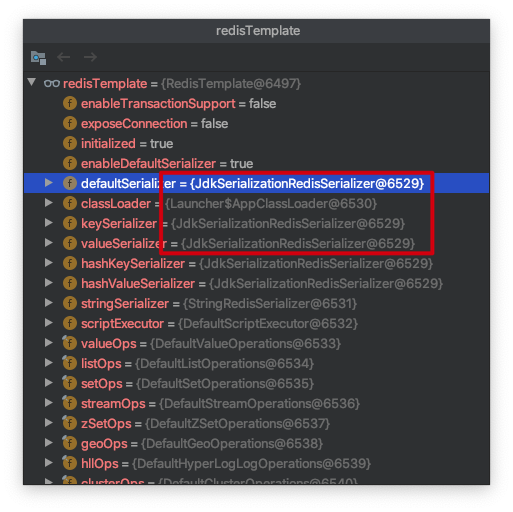The width and height of the screenshot is (513, 512).
Task: Collapse the redisTemplate root node
Action: coord(32,82)
